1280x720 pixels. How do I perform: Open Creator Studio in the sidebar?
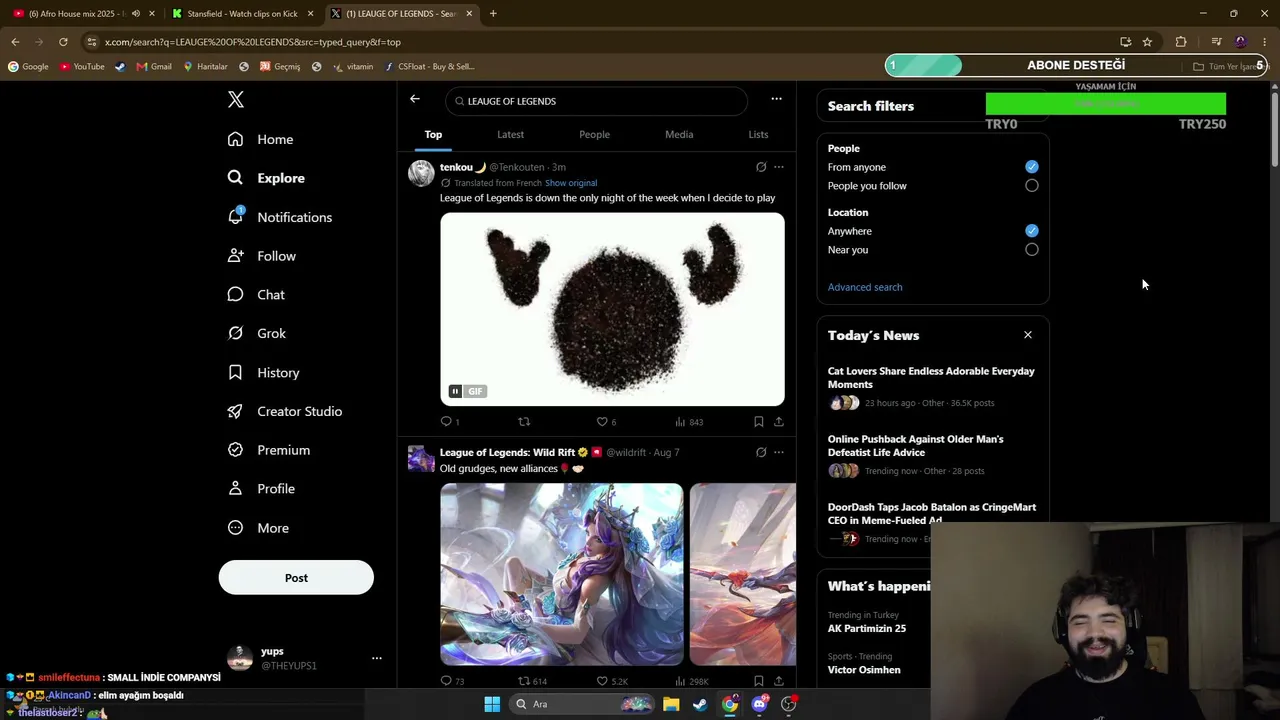point(284,411)
